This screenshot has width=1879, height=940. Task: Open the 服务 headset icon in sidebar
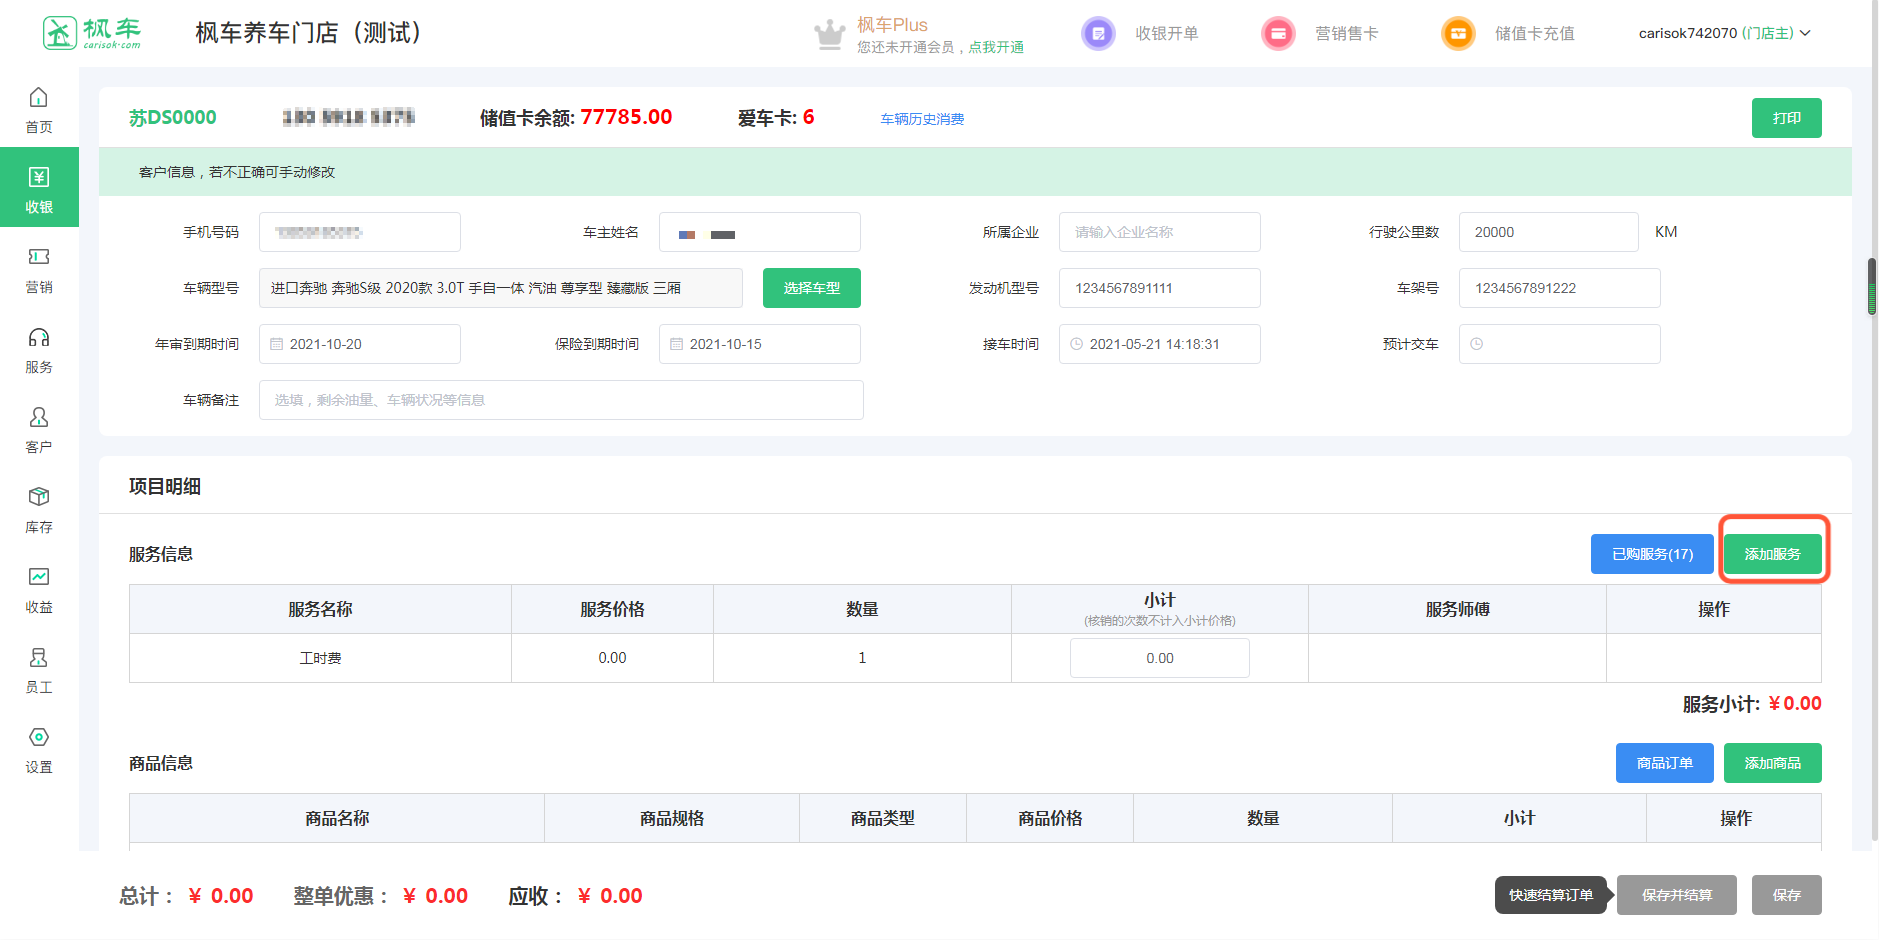[39, 349]
